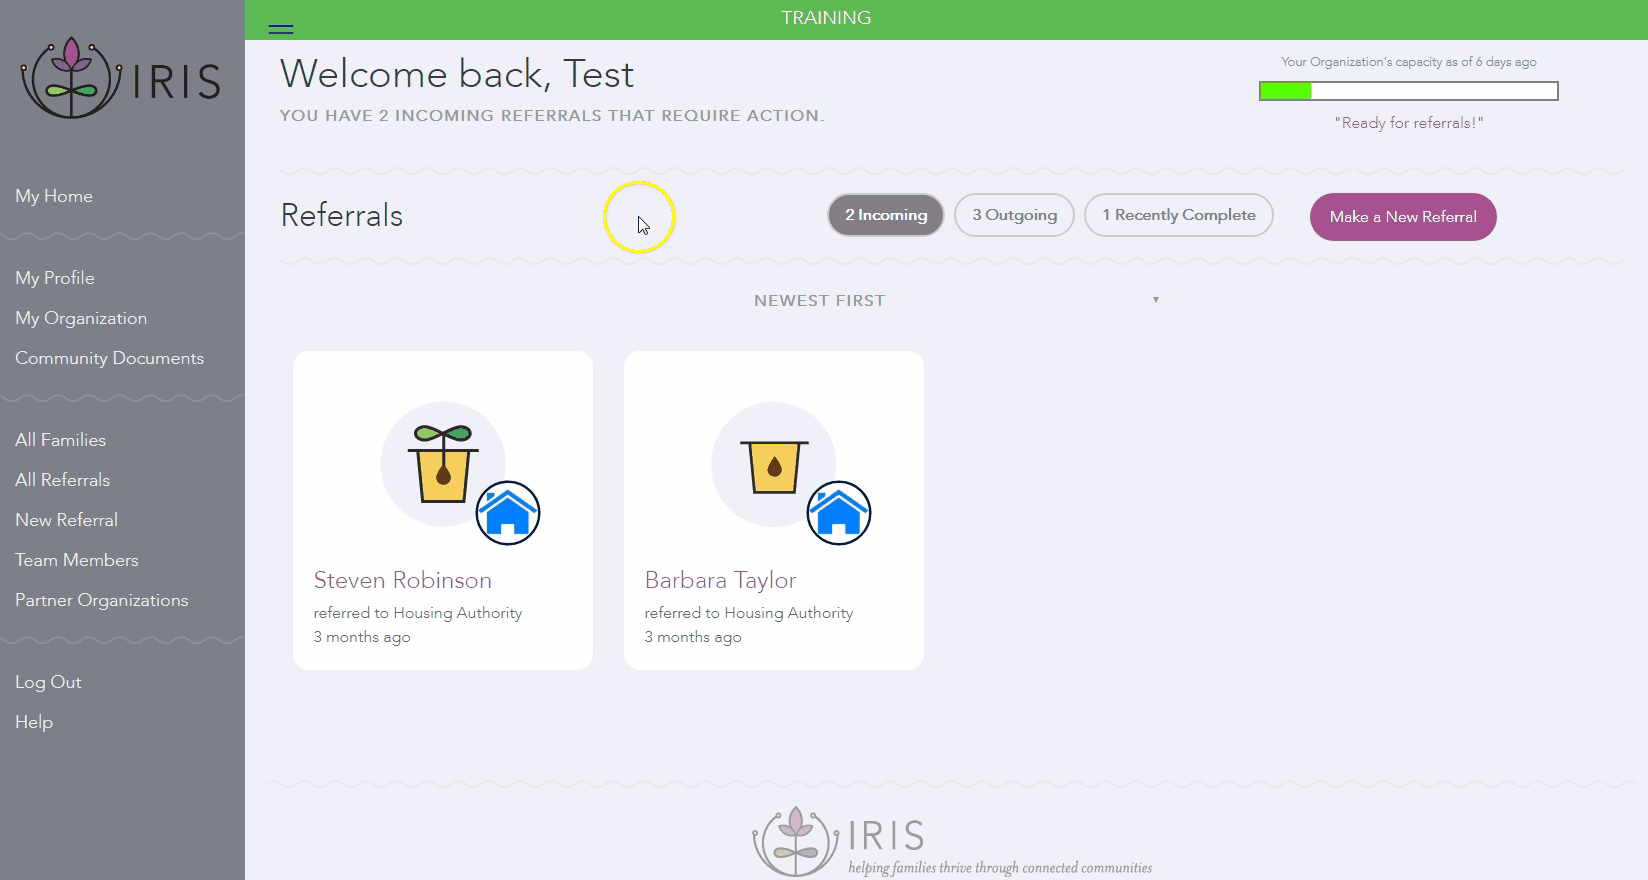
Task: Click Barbara Taylor's empty pot icon
Action: click(774, 465)
